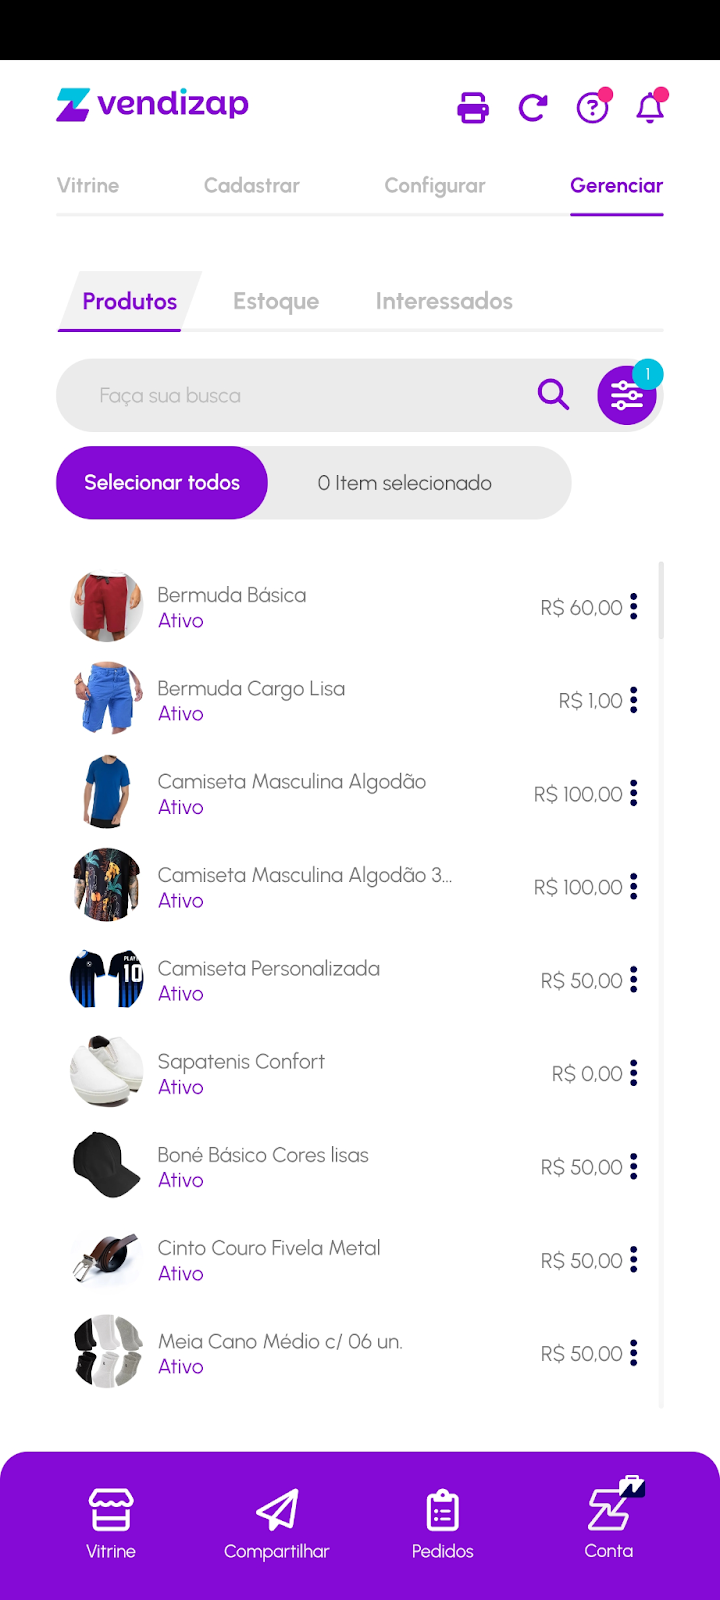Open help via question mark icon
Image resolution: width=720 pixels, height=1600 pixels.
tap(592, 107)
